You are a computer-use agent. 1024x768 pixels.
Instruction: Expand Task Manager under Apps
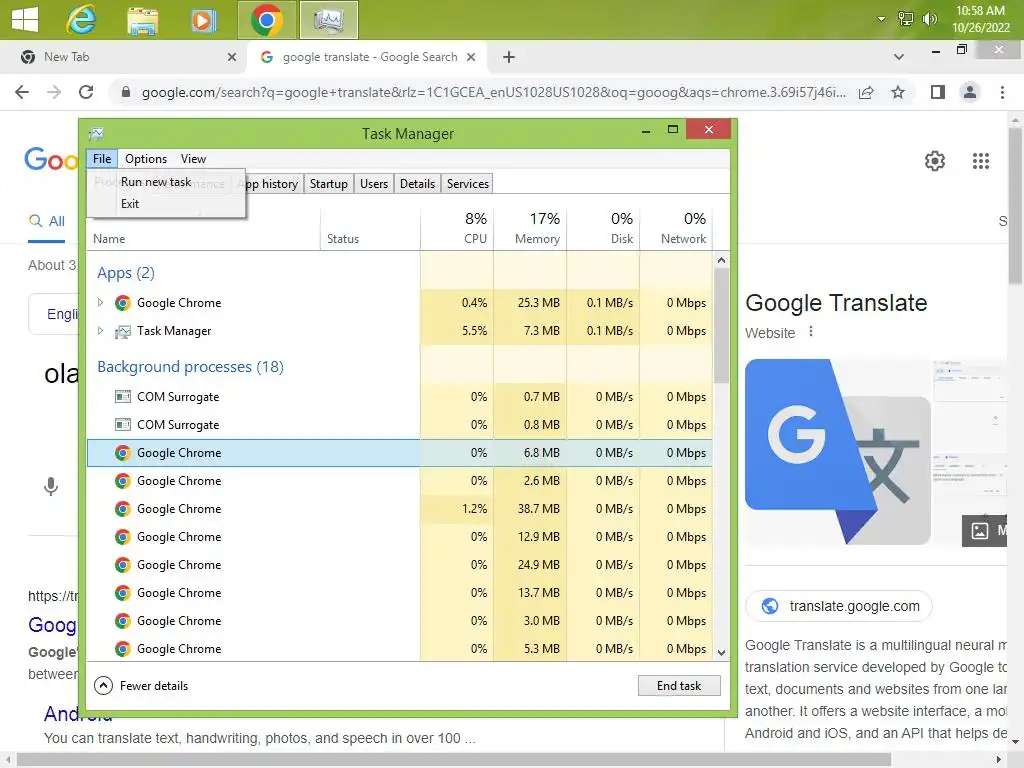[x=100, y=330]
